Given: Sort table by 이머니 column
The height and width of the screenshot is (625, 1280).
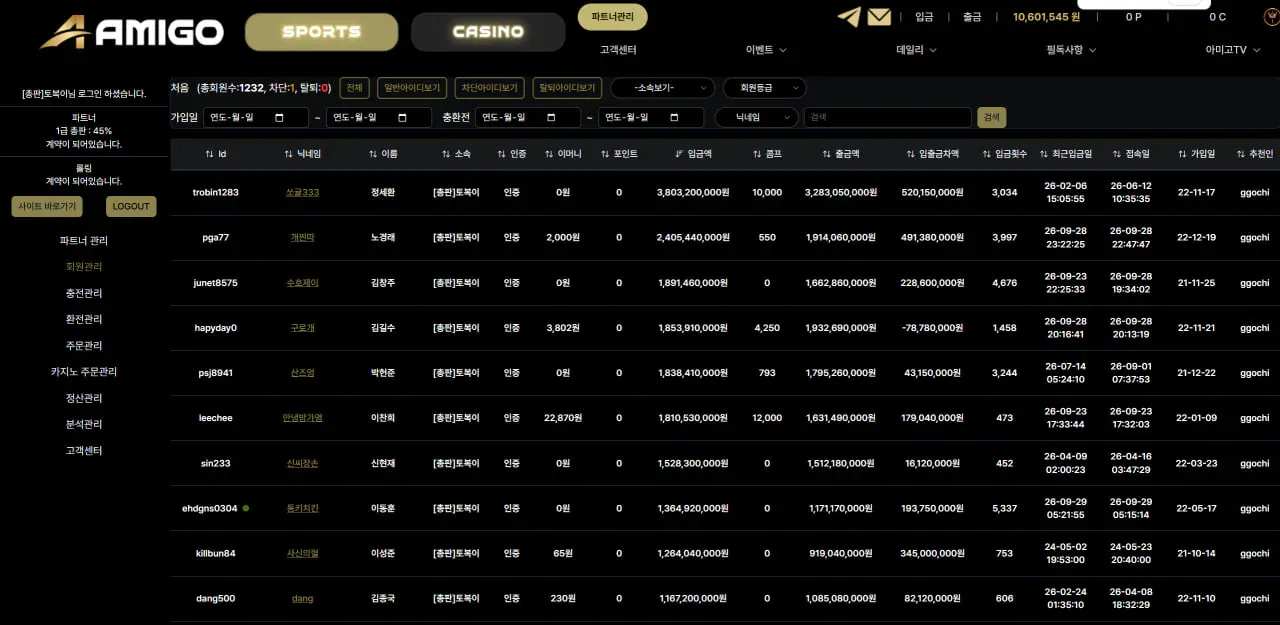Looking at the screenshot, I should click(x=563, y=154).
